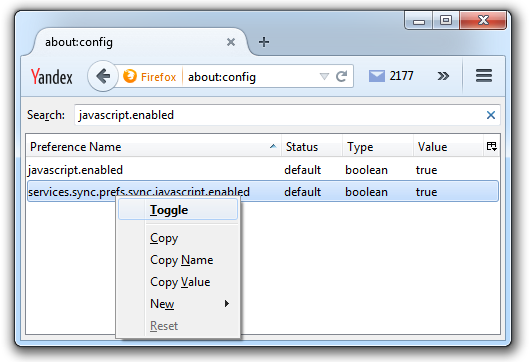Close the about:config tab

tap(231, 42)
